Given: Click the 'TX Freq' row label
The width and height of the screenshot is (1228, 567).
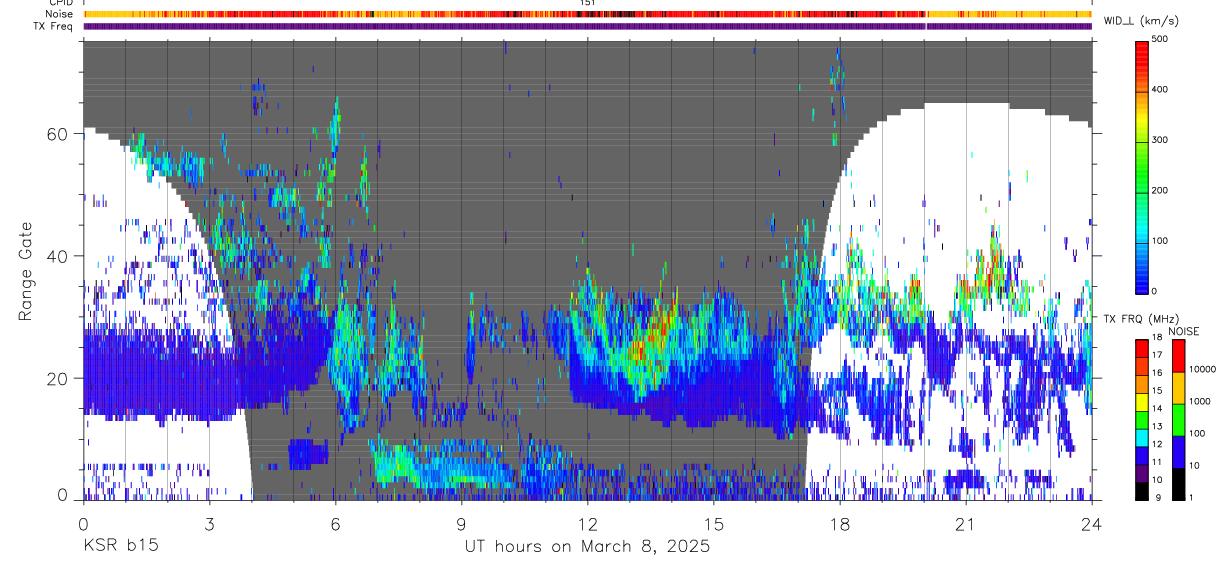Looking at the screenshot, I should click(x=54, y=26).
